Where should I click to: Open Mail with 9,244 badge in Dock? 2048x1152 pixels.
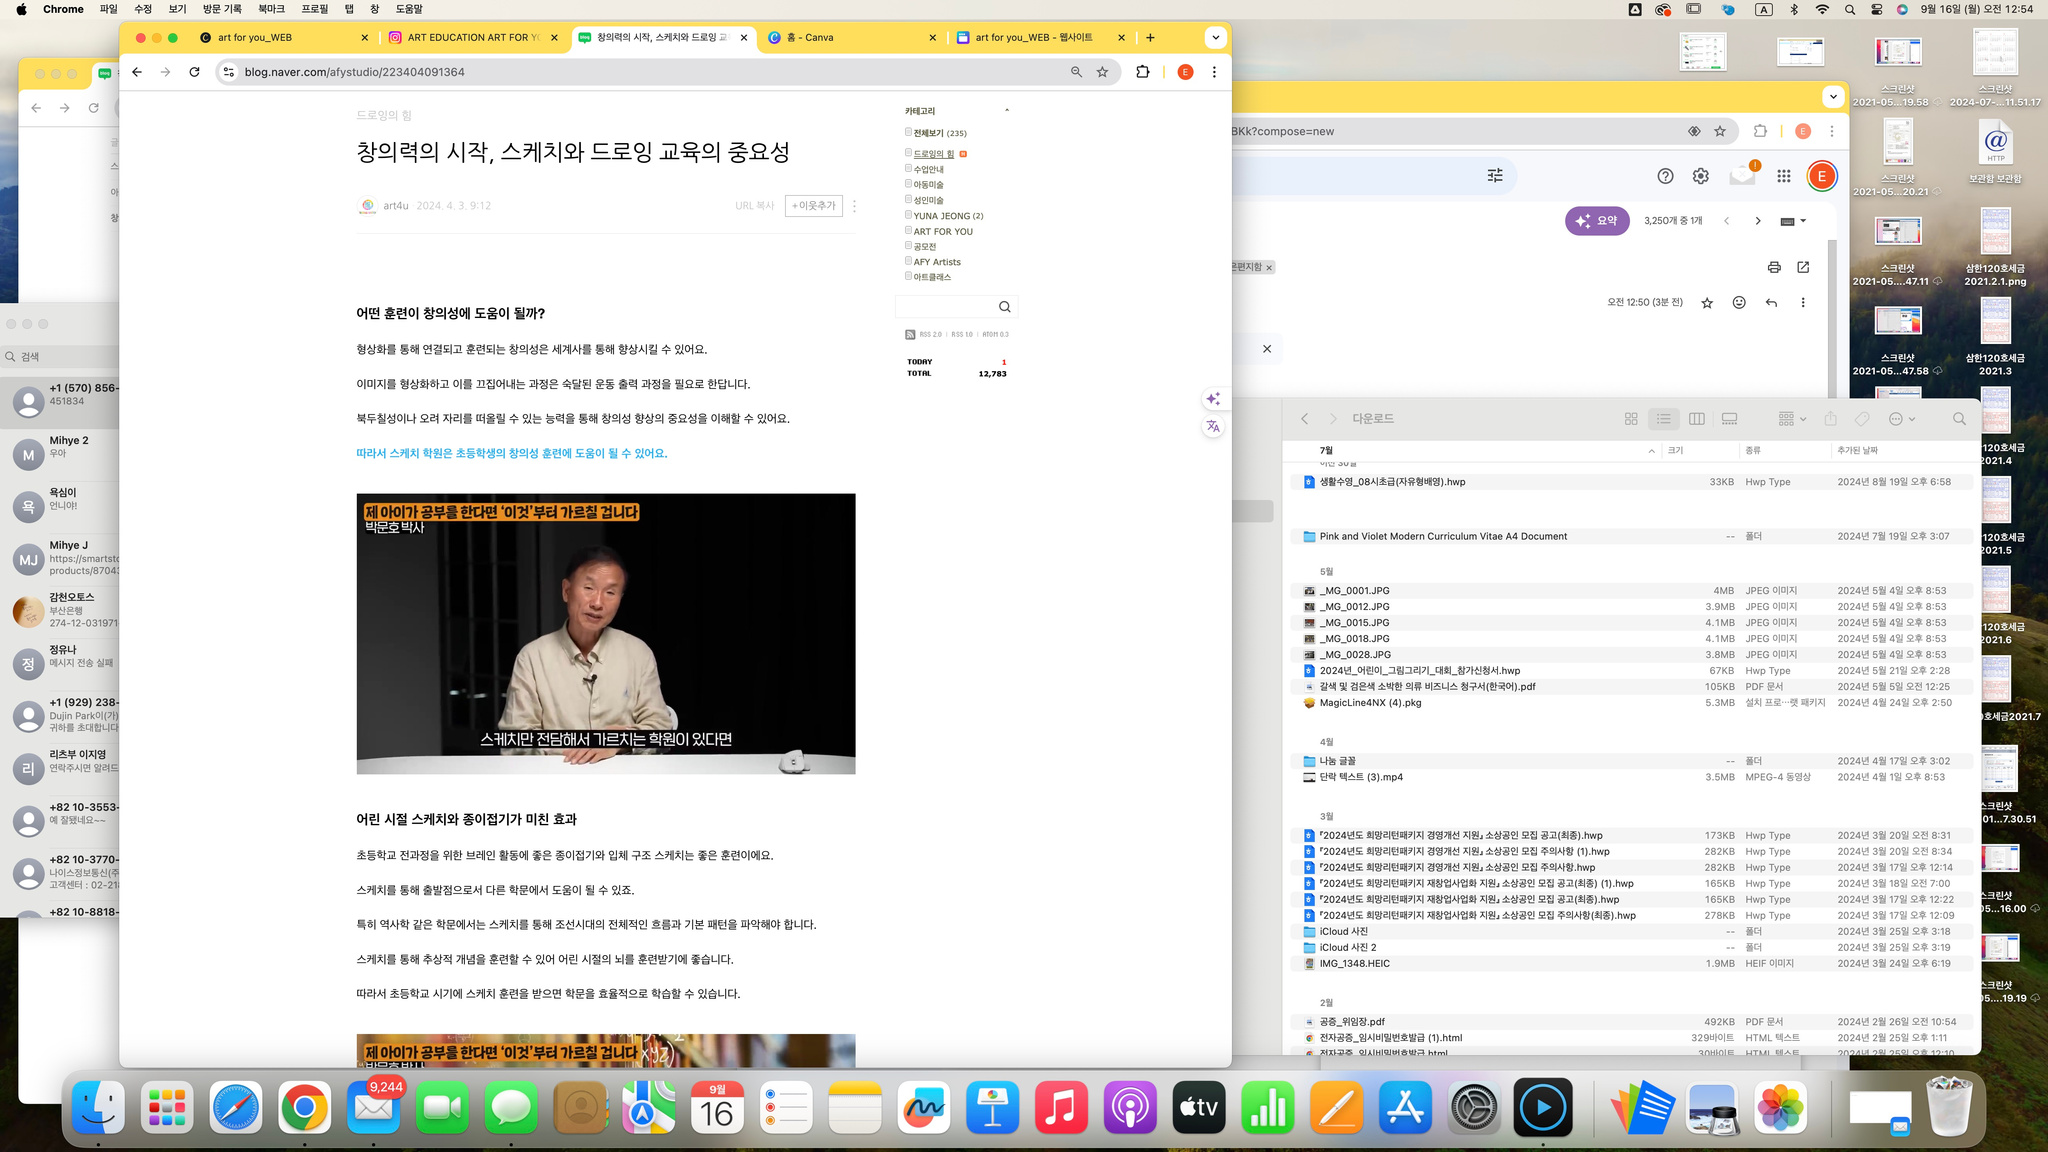coord(373,1107)
